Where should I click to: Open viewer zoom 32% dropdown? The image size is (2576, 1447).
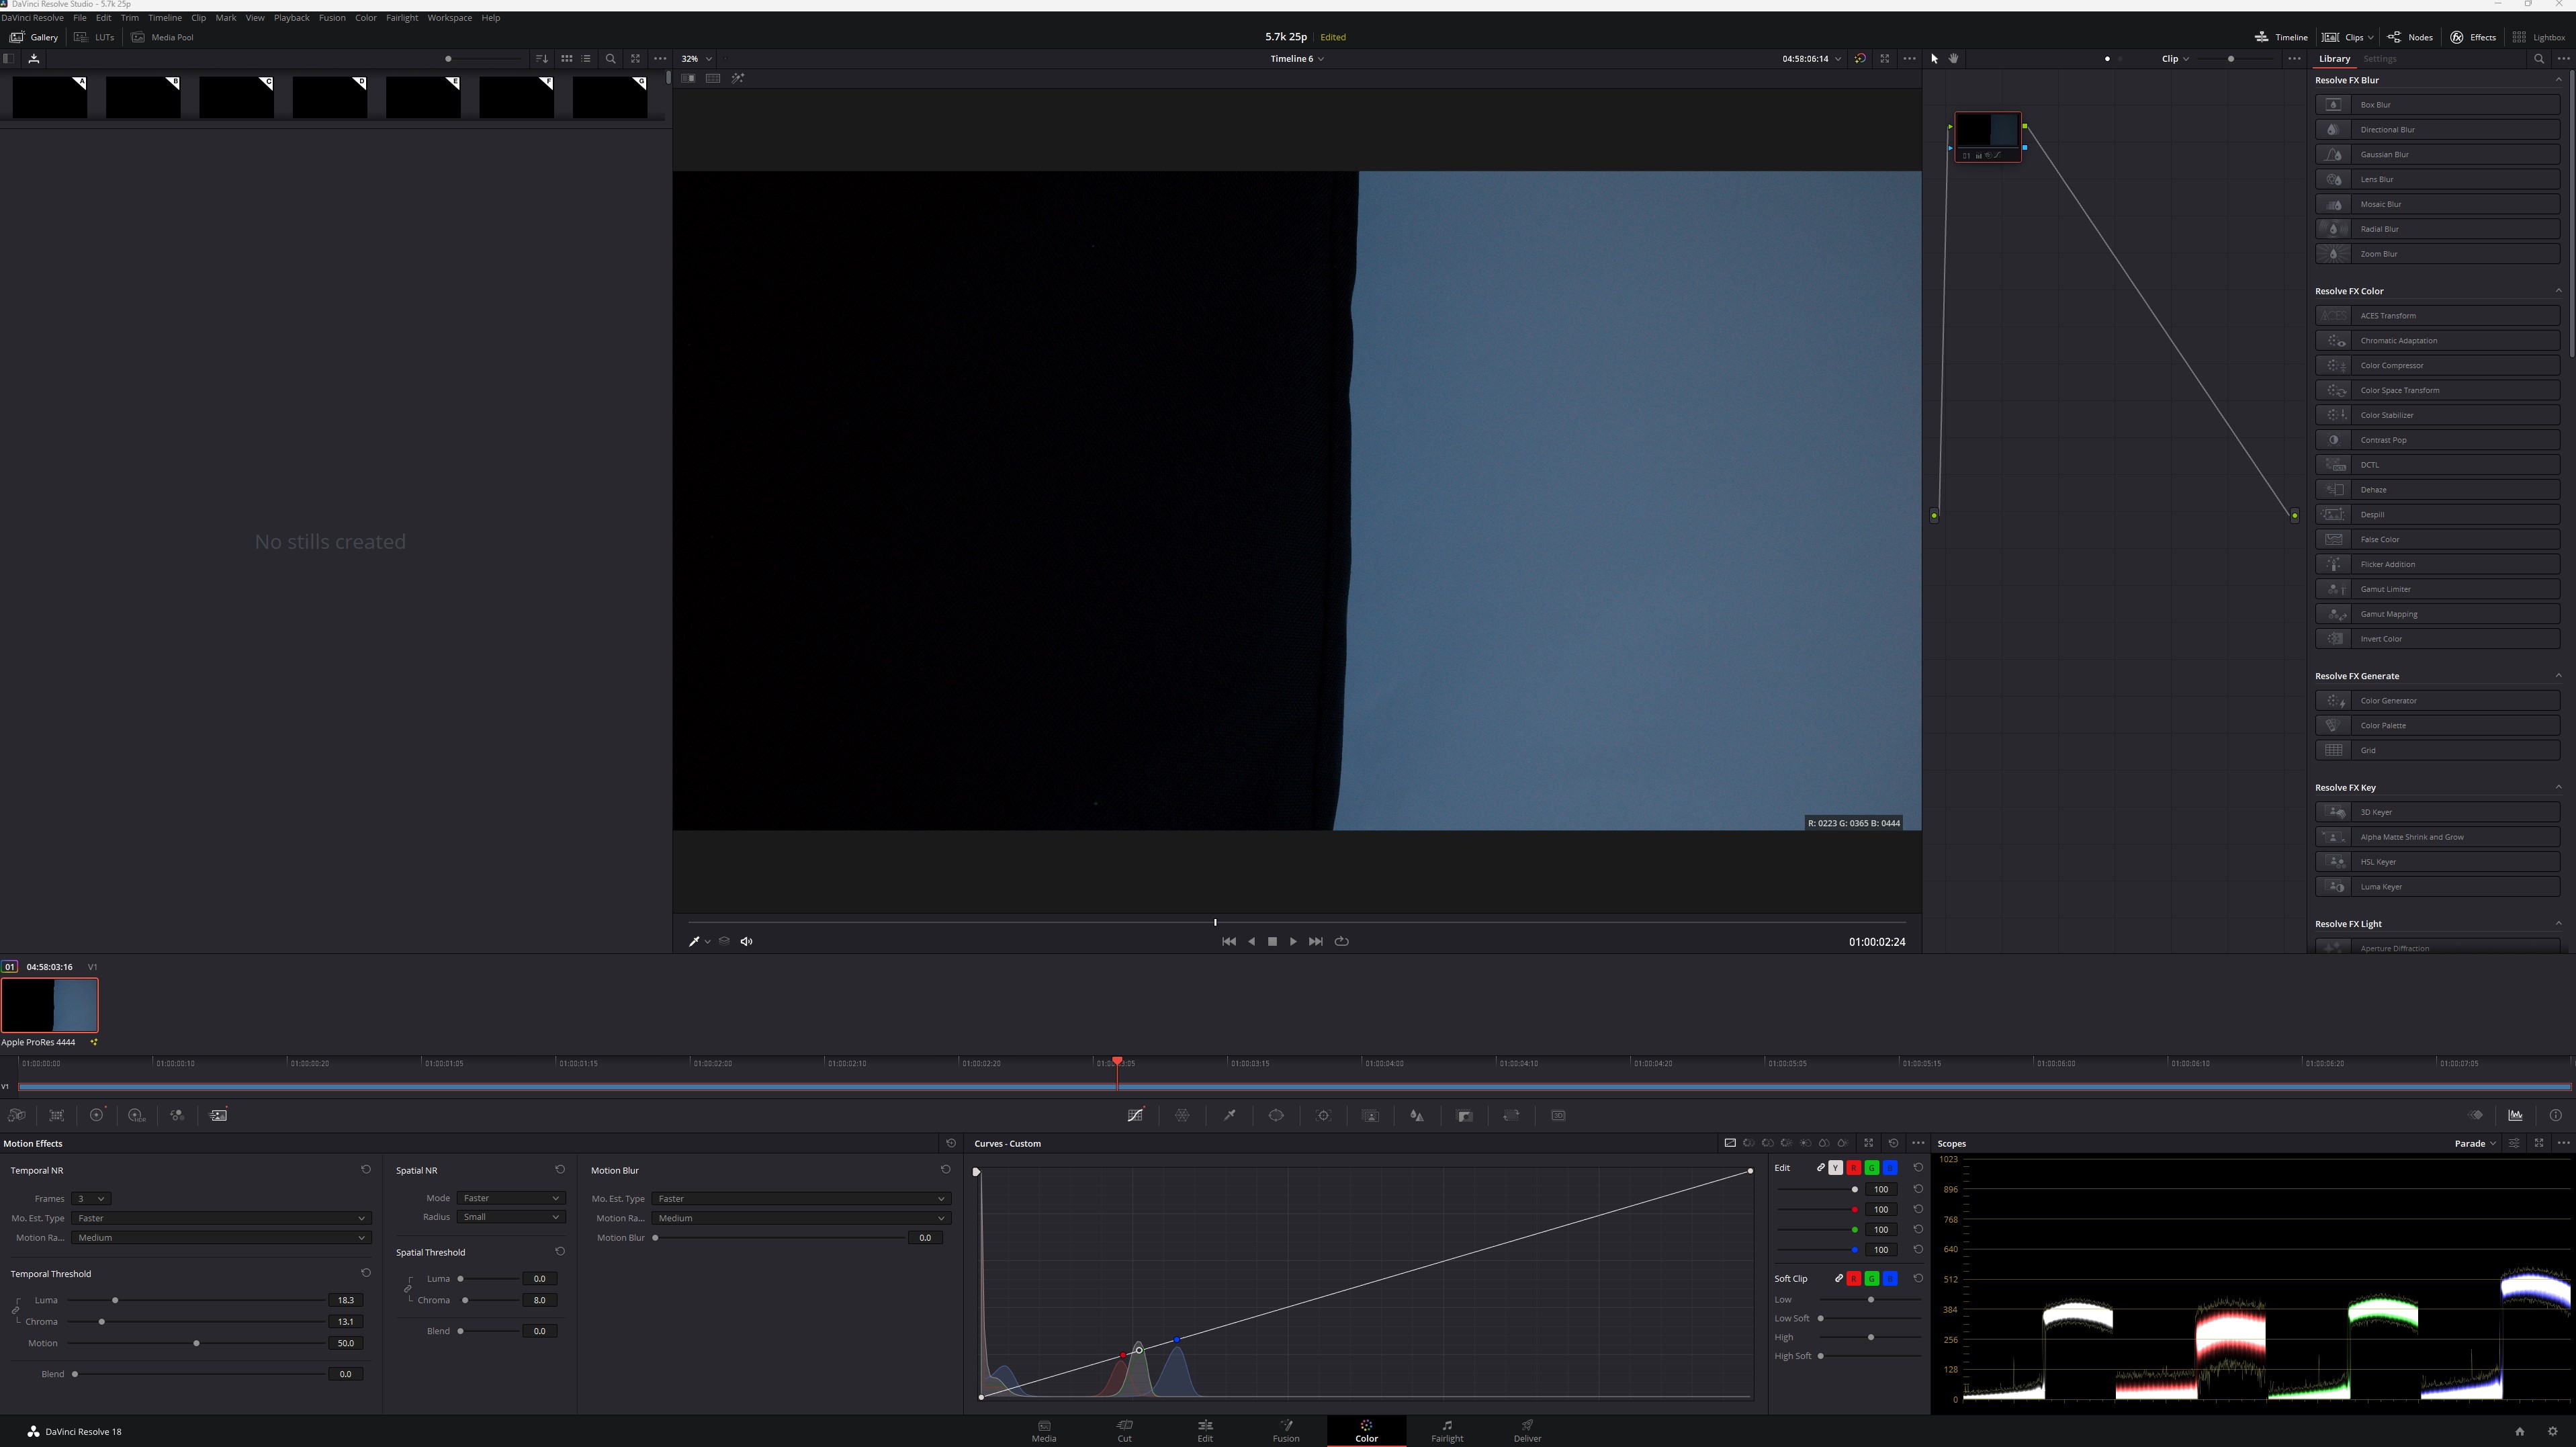click(697, 58)
